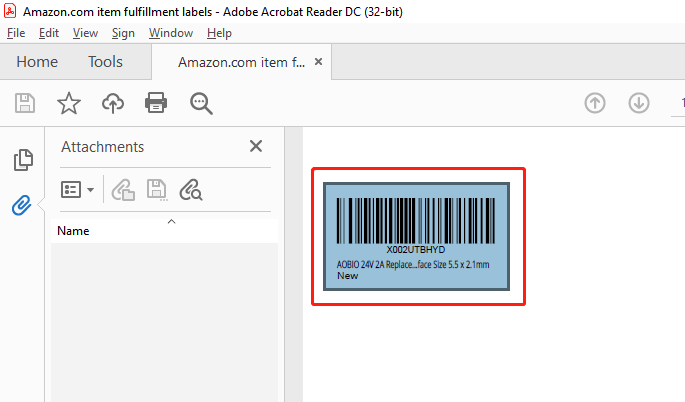Select the Amazon.com item f... document tab
The height and width of the screenshot is (402, 685).
pyautogui.click(x=241, y=62)
